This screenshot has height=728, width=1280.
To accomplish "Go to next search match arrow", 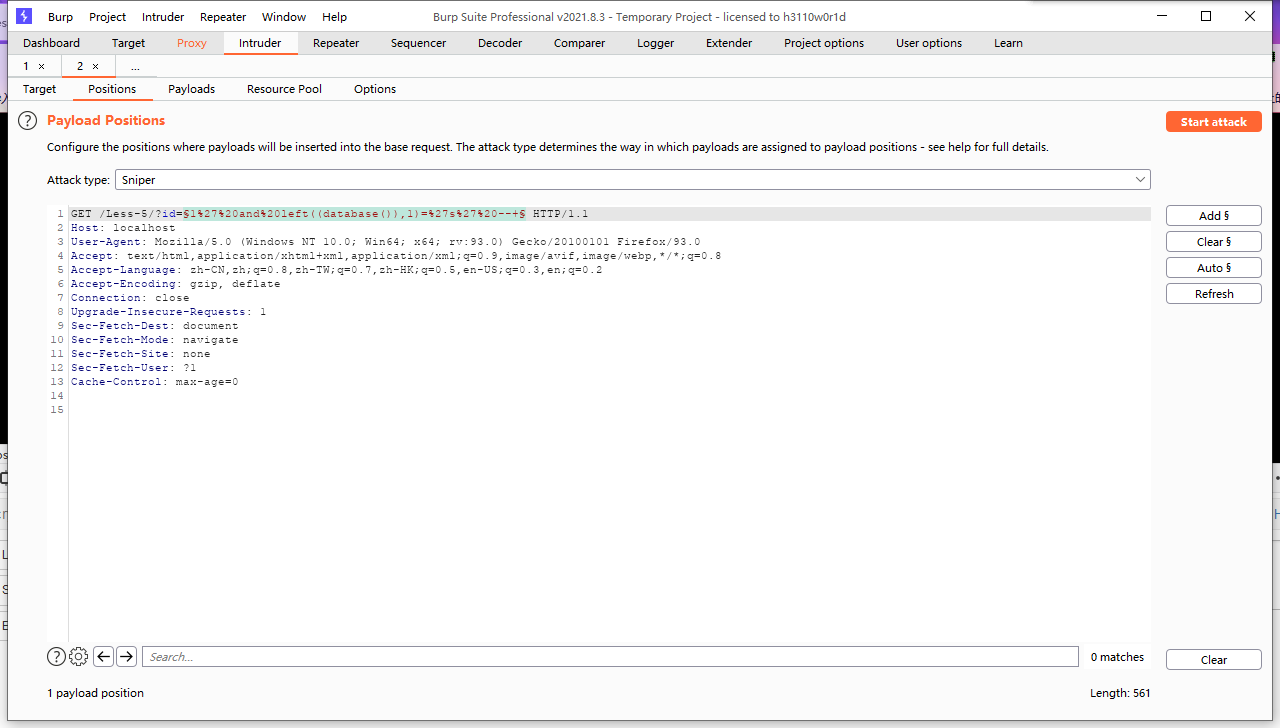I will pyautogui.click(x=126, y=657).
